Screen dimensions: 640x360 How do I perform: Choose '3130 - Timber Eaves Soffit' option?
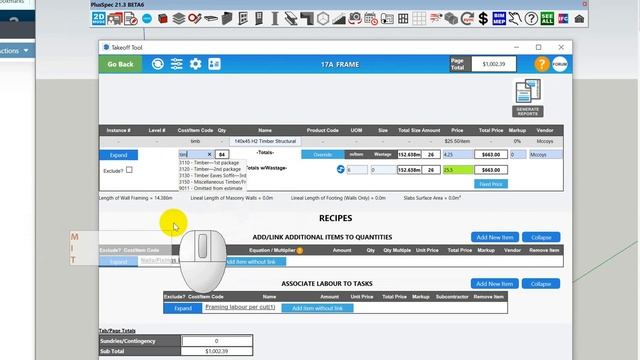coord(212,176)
